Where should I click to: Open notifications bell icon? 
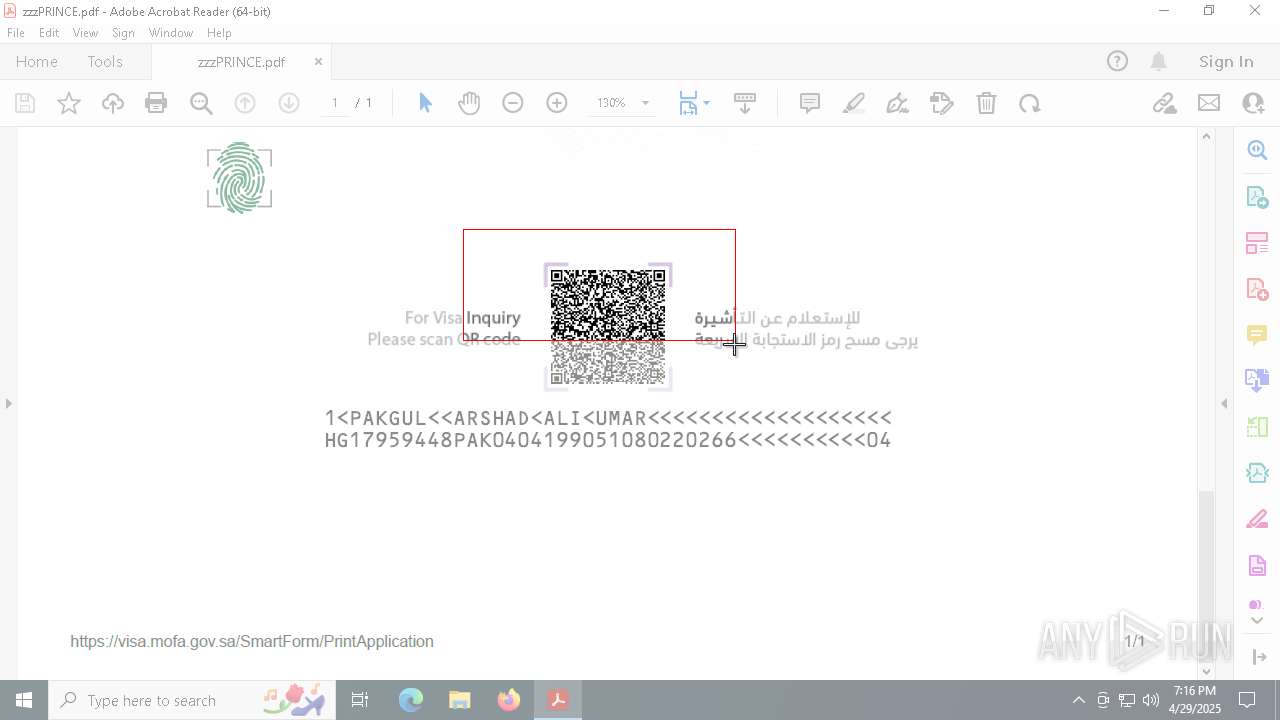(1158, 62)
